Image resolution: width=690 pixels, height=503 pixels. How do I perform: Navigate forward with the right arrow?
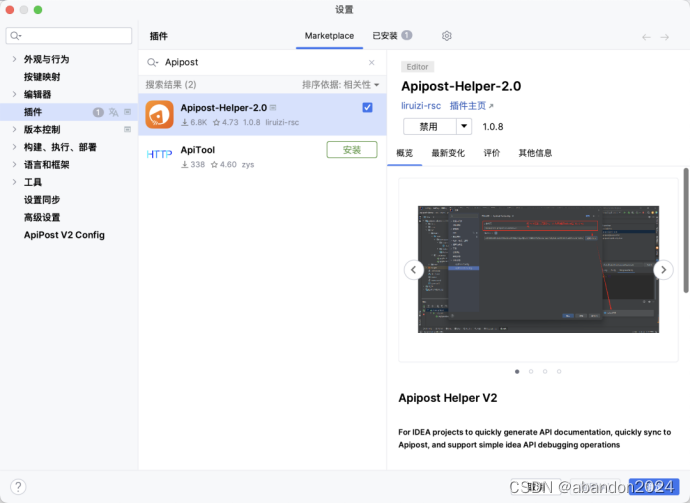[664, 37]
